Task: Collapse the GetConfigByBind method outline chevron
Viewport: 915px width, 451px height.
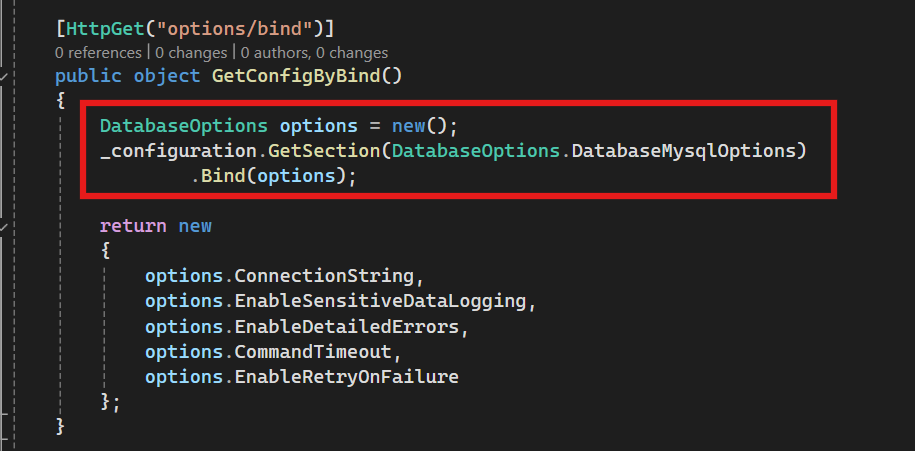Action: tap(4, 76)
